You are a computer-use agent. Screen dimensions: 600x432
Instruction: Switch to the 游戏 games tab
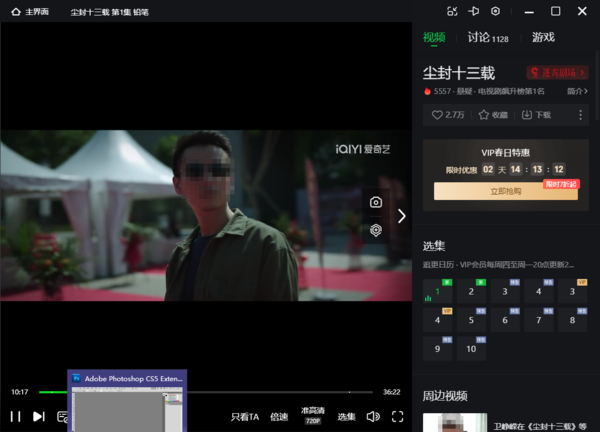click(543, 38)
